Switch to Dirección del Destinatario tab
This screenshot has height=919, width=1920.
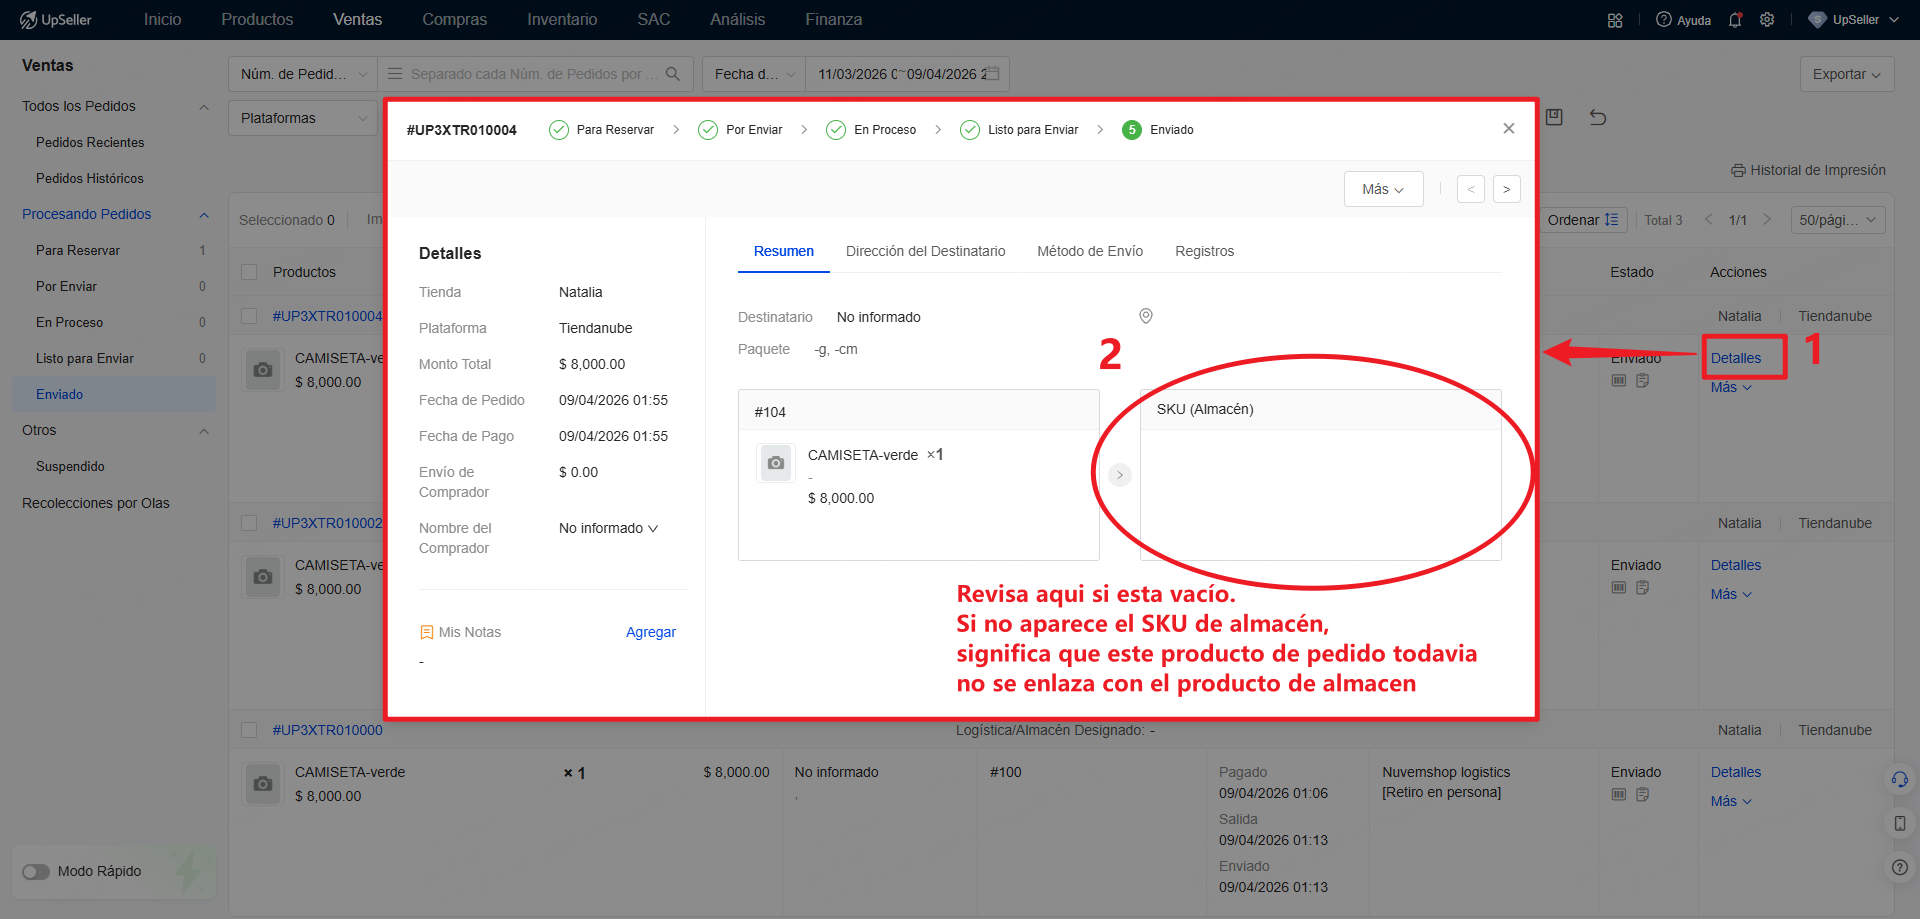click(x=925, y=251)
